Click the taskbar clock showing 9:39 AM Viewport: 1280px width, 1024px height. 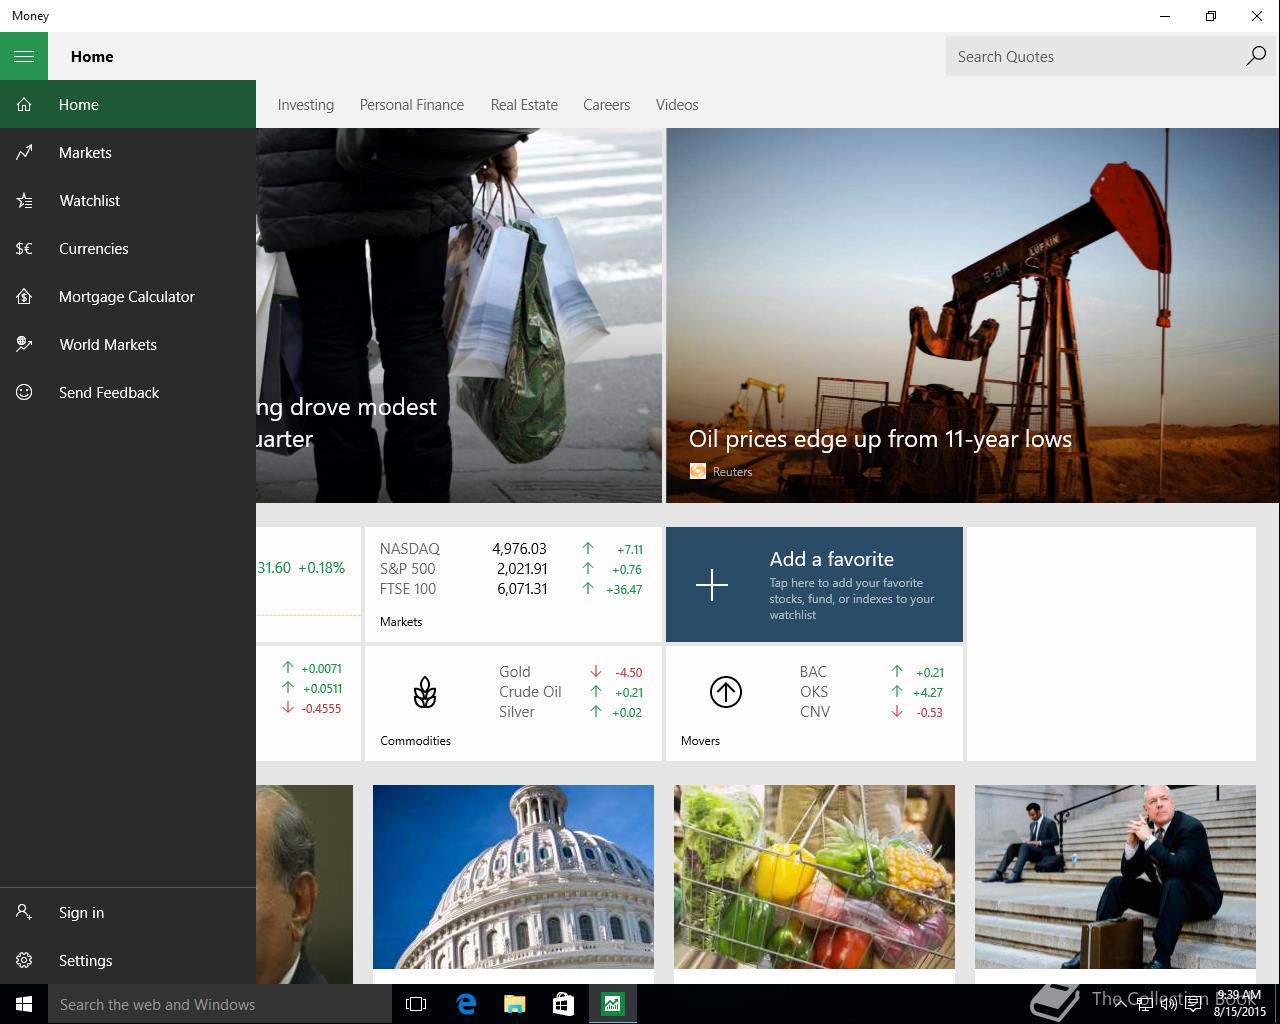(1239, 1003)
